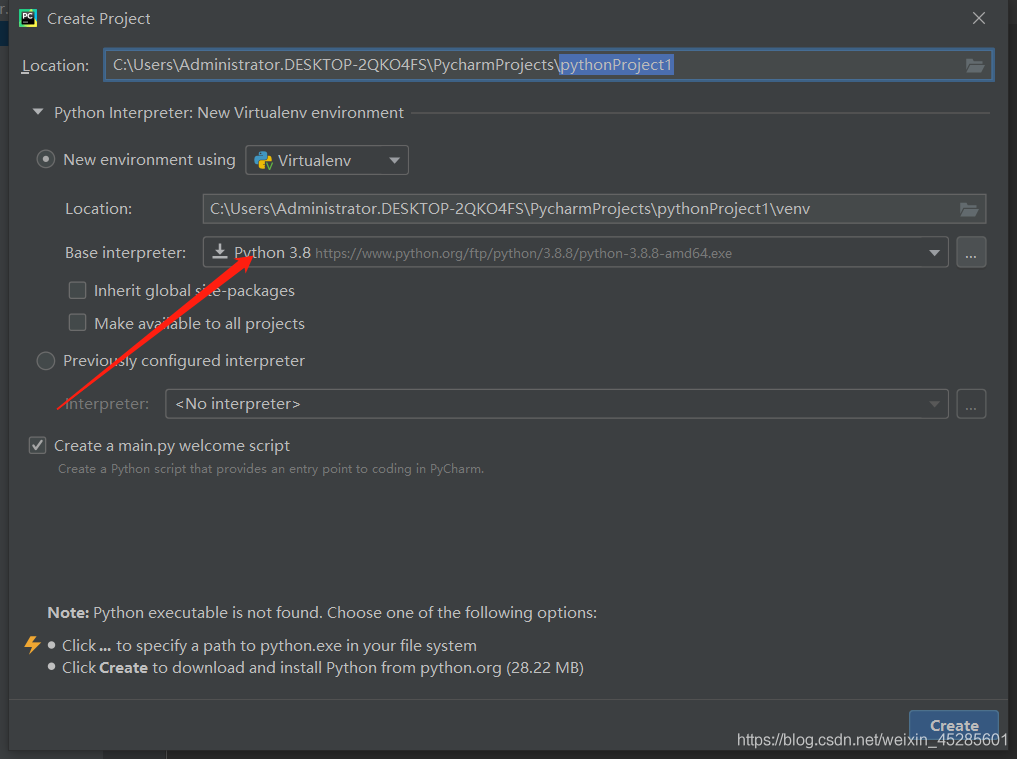Open the Virtualenv environment type dropdown
The image size is (1017, 759).
click(x=327, y=160)
